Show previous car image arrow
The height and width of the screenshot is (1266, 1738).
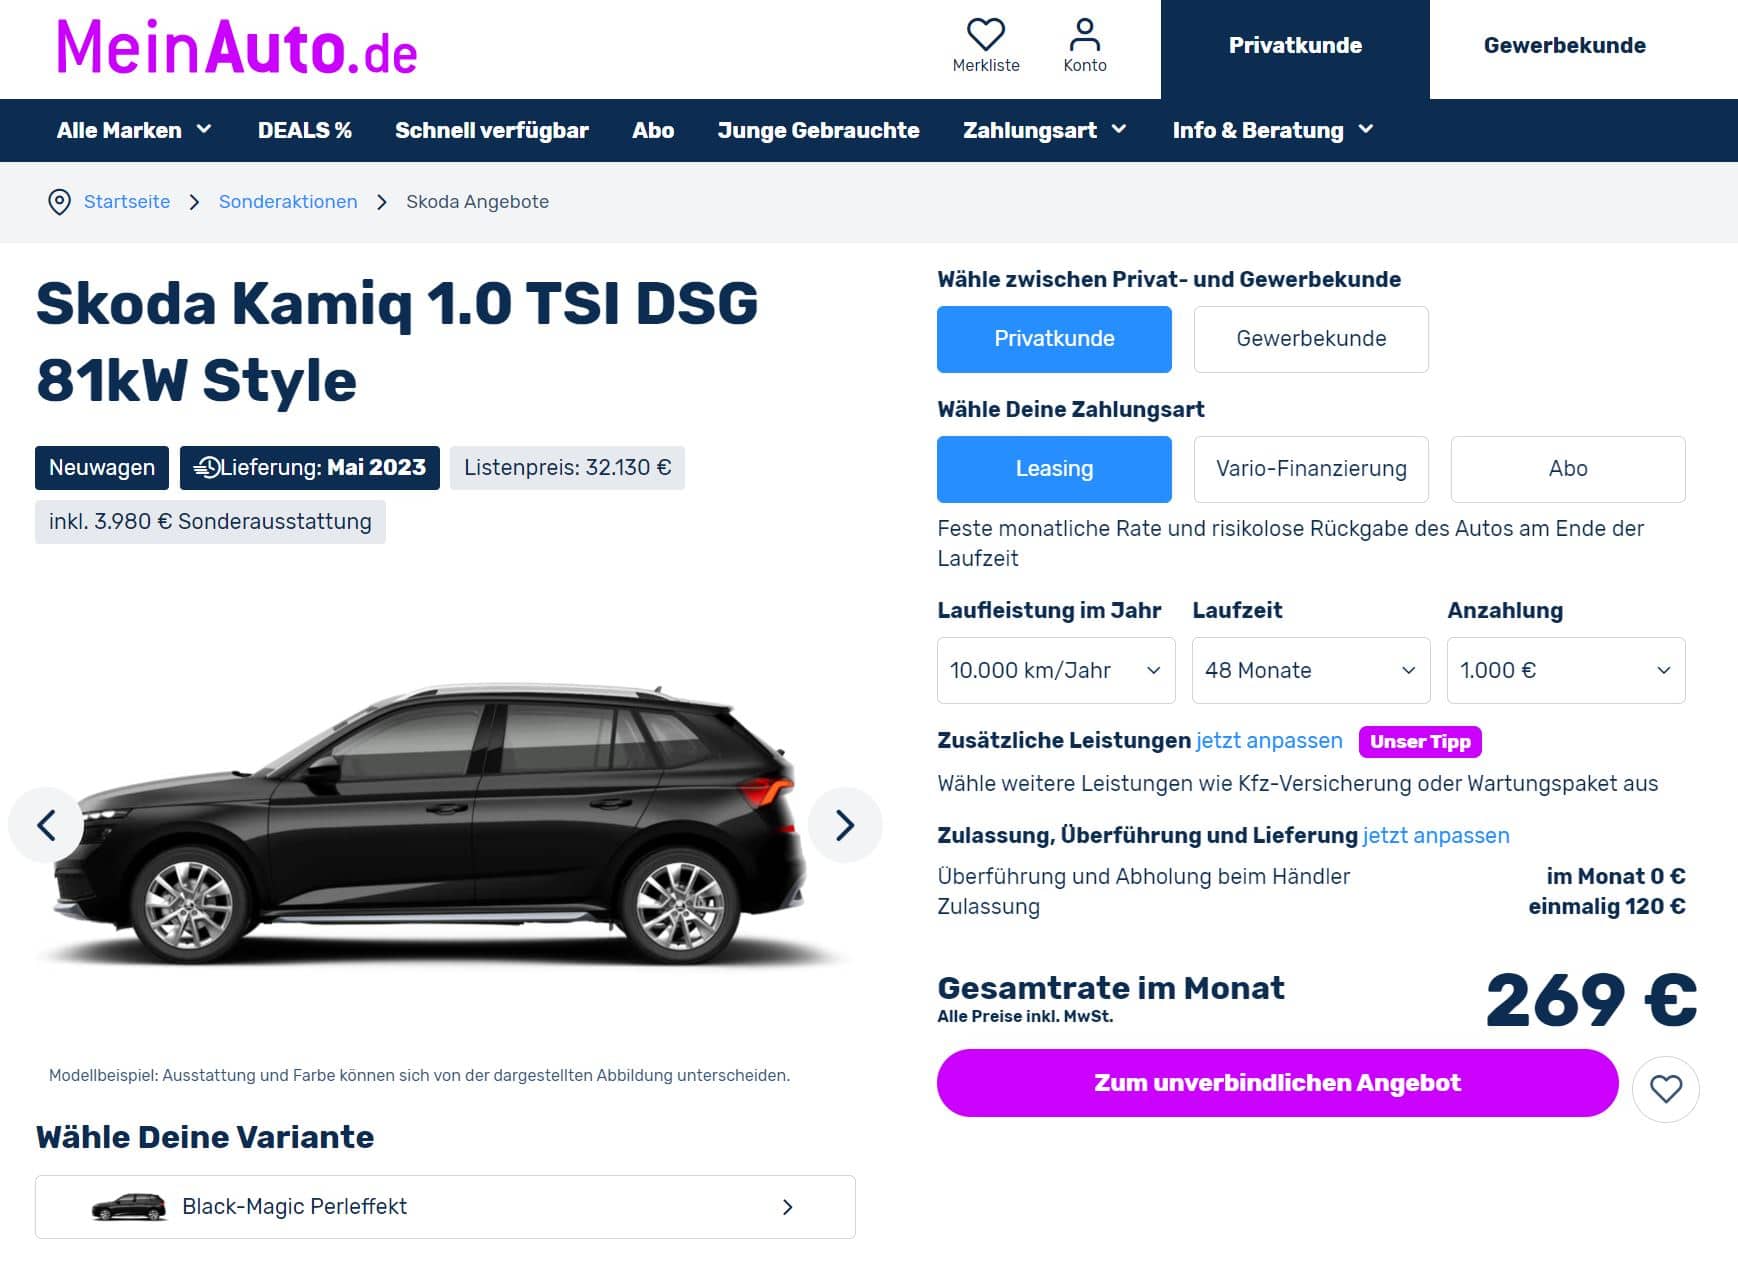click(x=46, y=825)
